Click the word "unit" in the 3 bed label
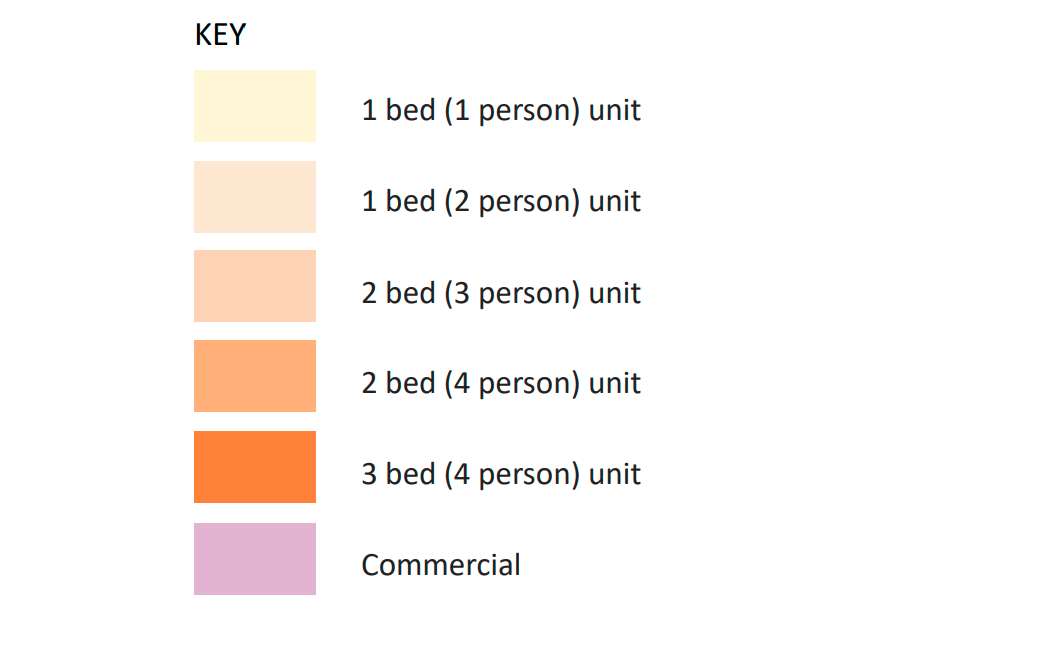This screenshot has width=1049, height=654. [x=615, y=474]
